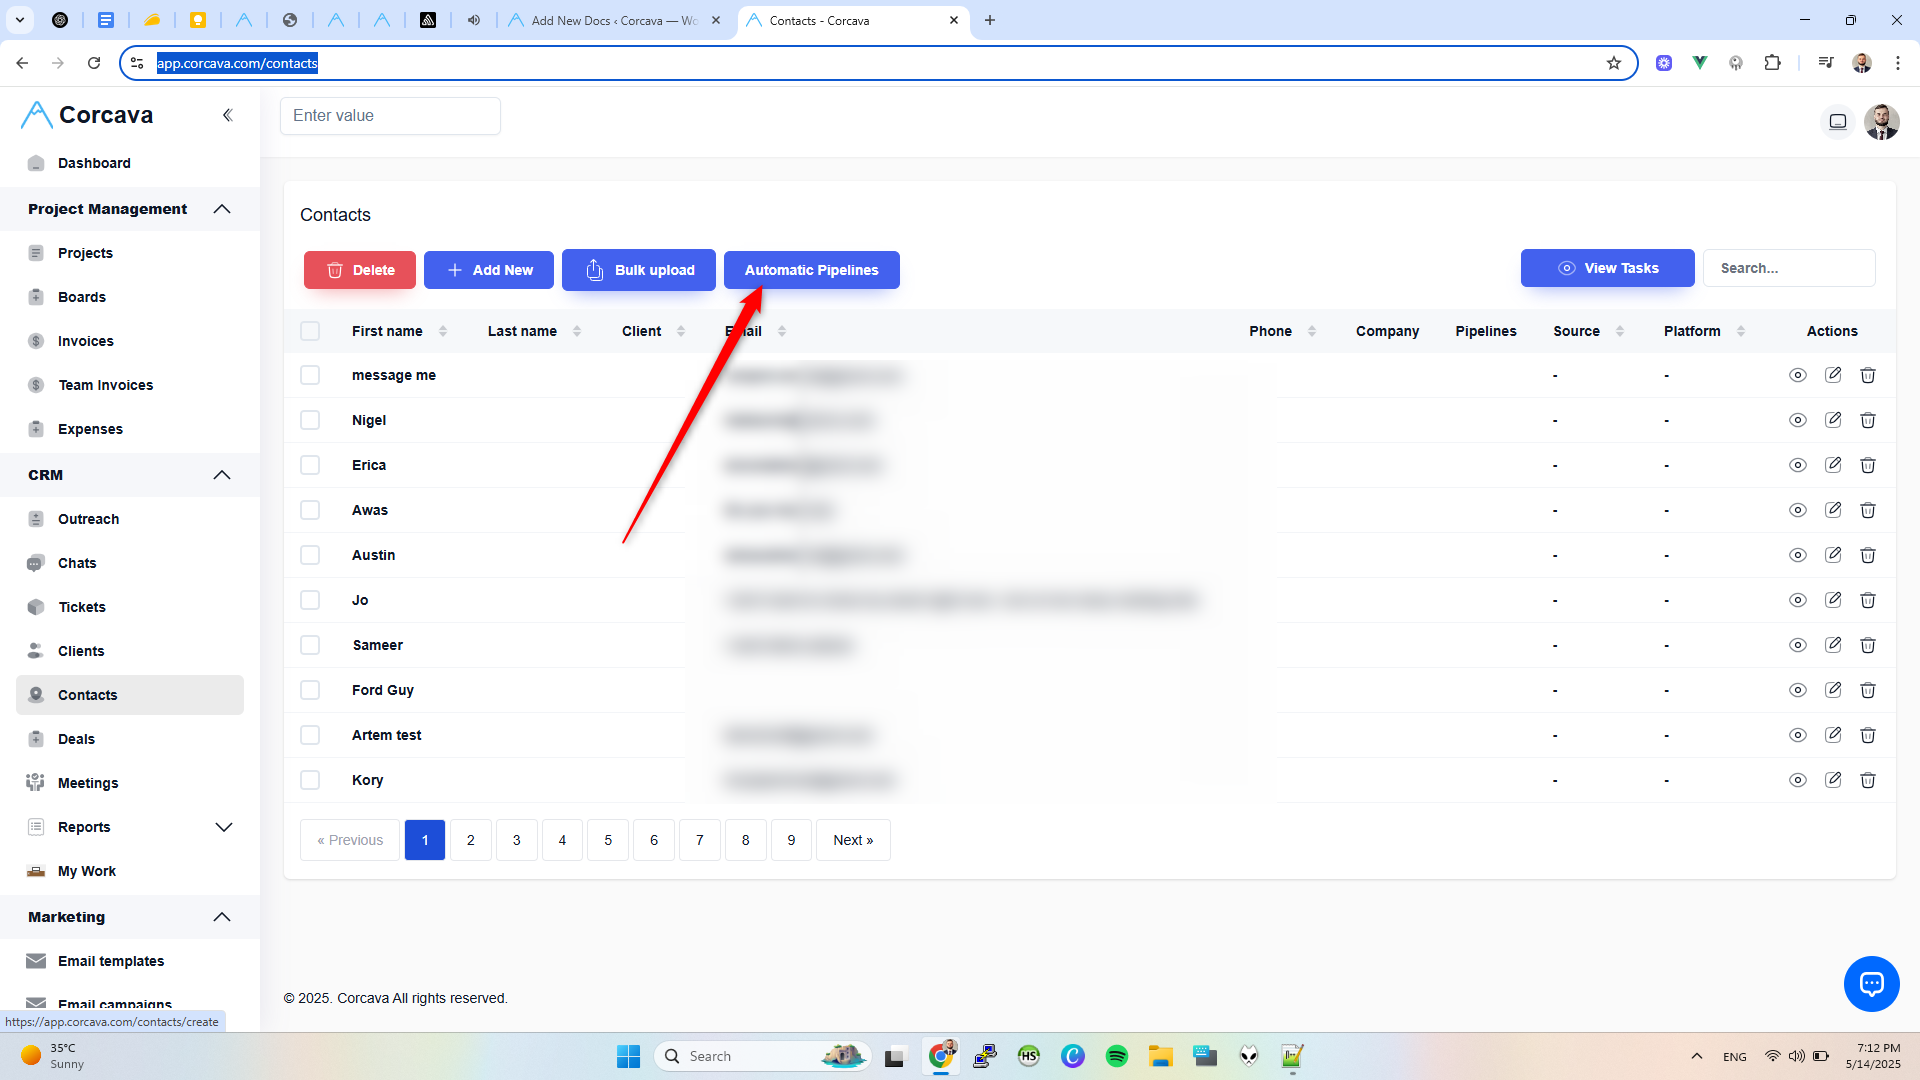Open Spotify from the Windows taskbar
This screenshot has height=1080, width=1920.
point(1117,1056)
